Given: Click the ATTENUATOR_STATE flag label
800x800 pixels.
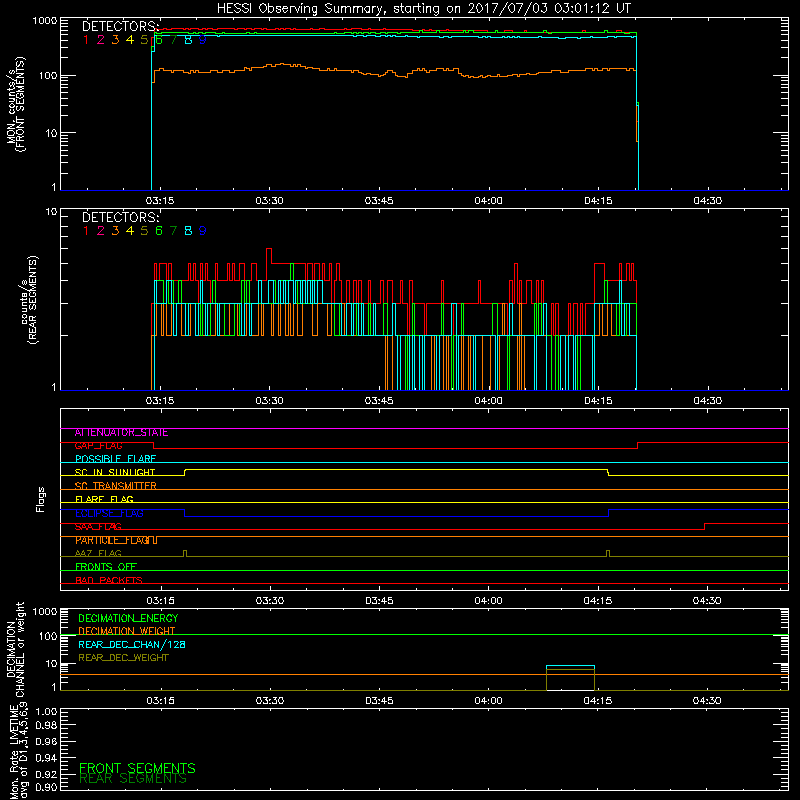Looking at the screenshot, I should [121, 433].
